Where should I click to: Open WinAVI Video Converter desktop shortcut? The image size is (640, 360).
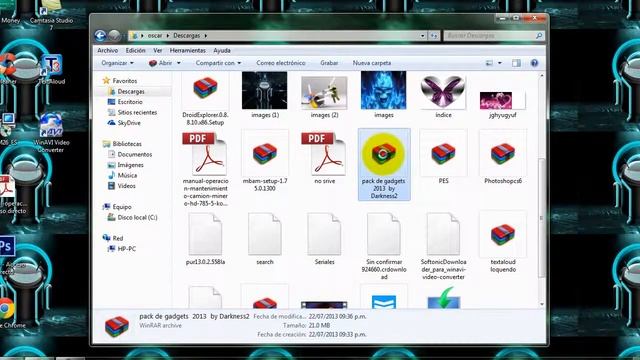[51, 133]
